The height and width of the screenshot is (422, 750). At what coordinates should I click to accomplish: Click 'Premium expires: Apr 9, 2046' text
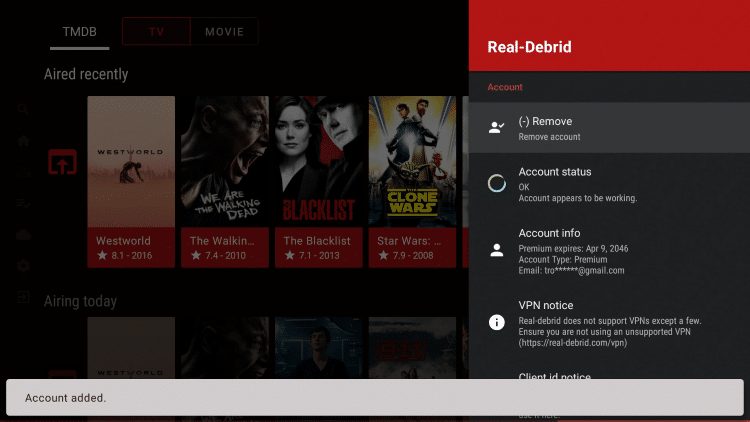pos(573,248)
